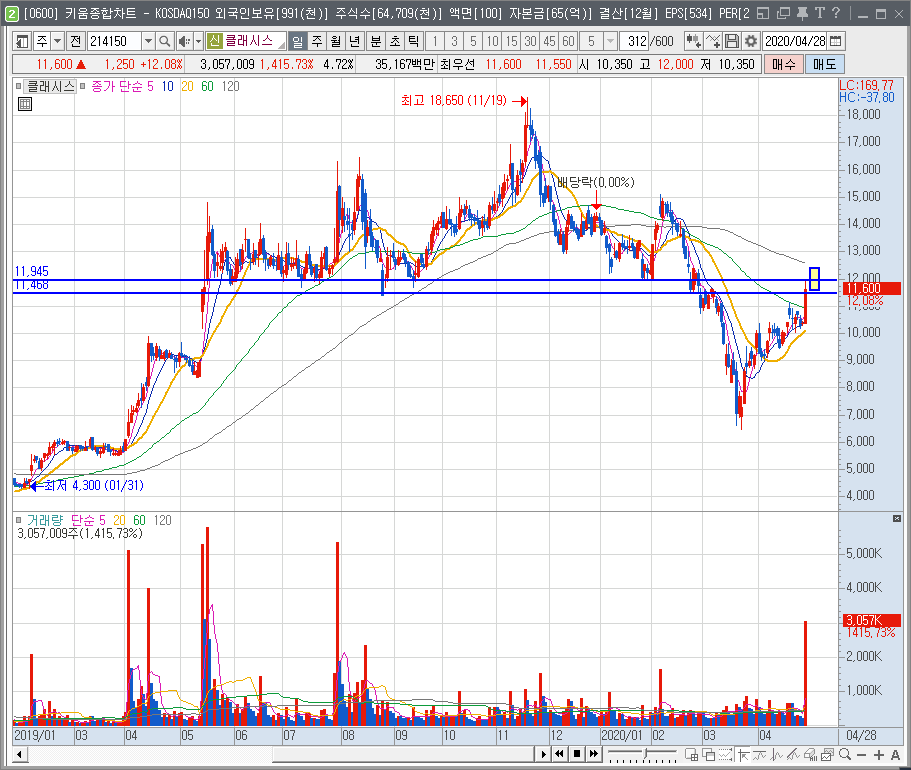Click the 신 button before stock name

tap(214, 41)
